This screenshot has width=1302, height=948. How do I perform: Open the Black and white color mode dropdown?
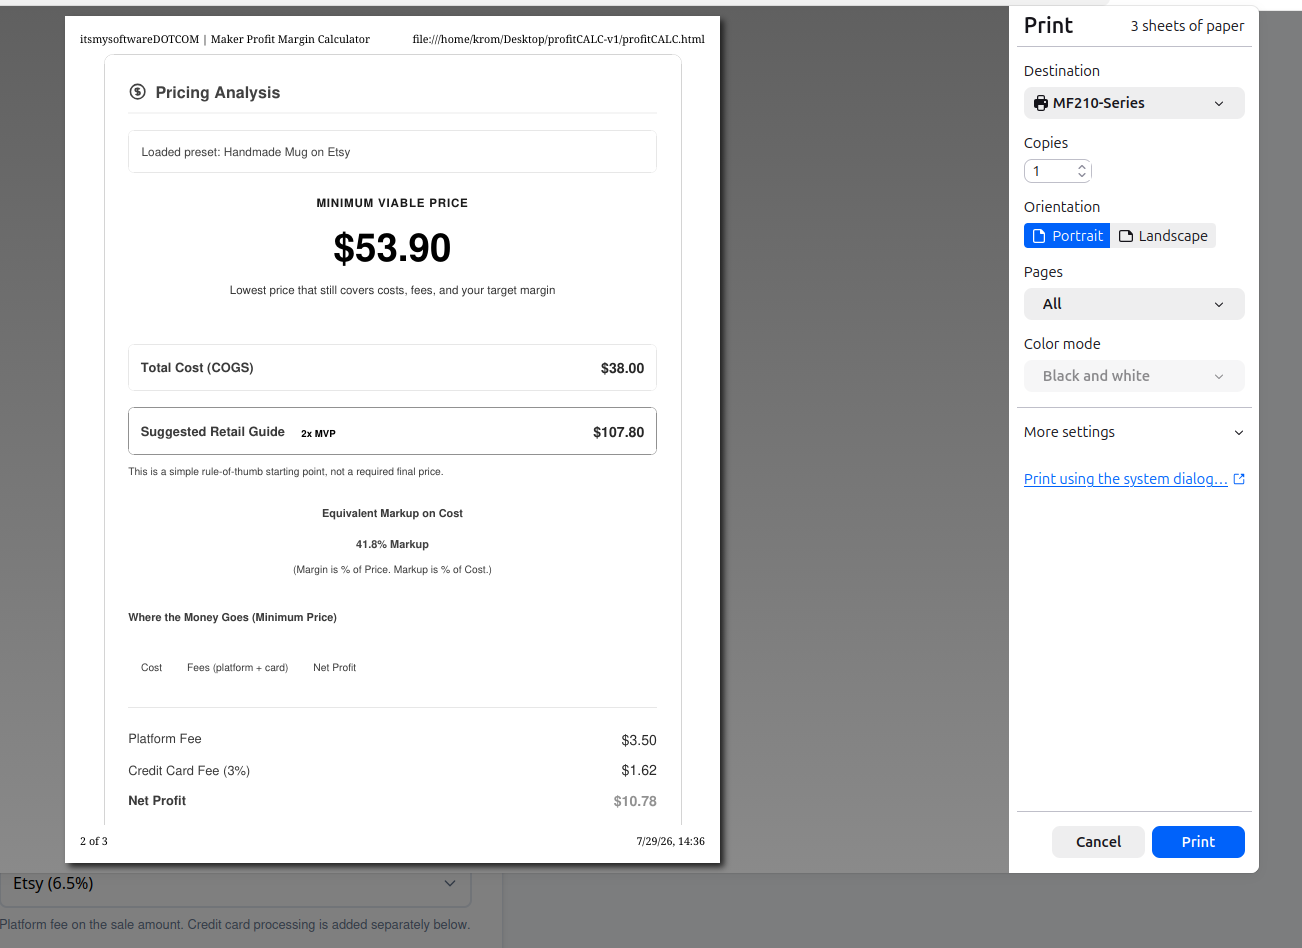point(1134,376)
